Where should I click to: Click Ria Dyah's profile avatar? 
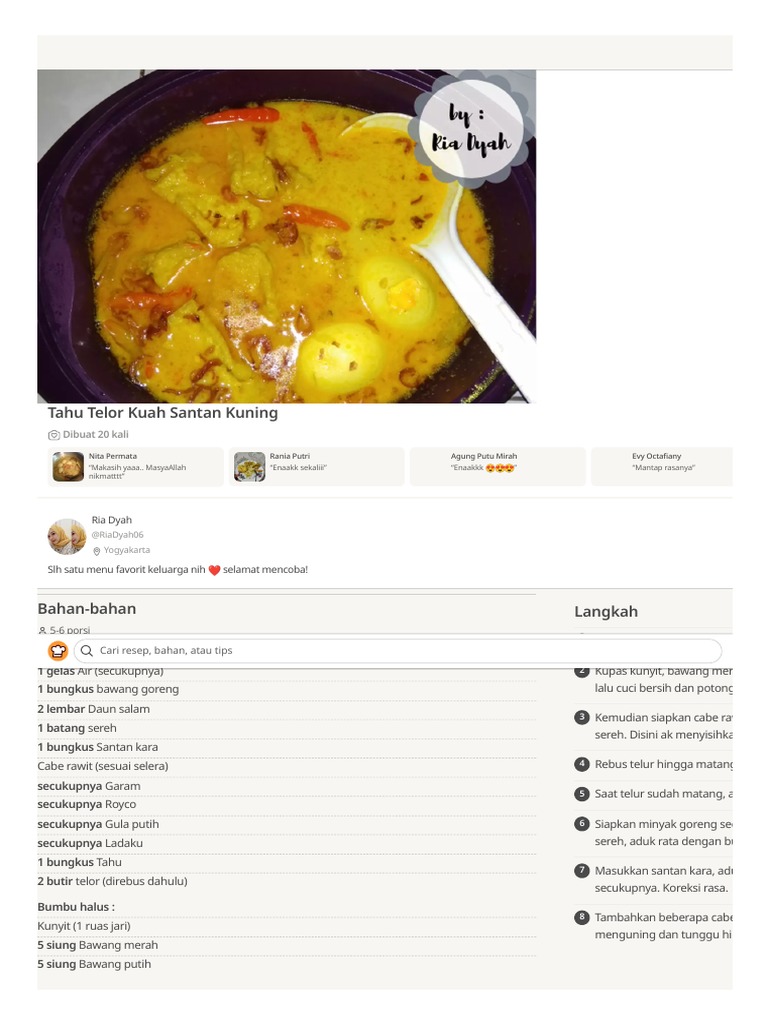[67, 536]
